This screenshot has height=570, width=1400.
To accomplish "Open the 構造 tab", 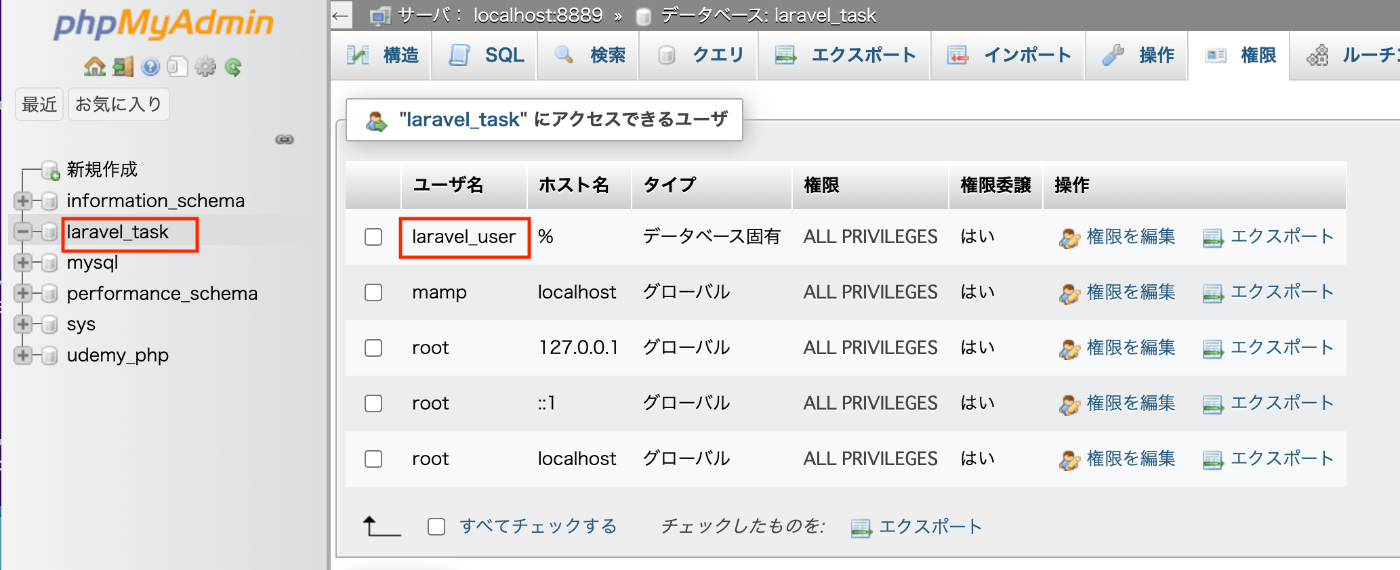I will point(383,55).
